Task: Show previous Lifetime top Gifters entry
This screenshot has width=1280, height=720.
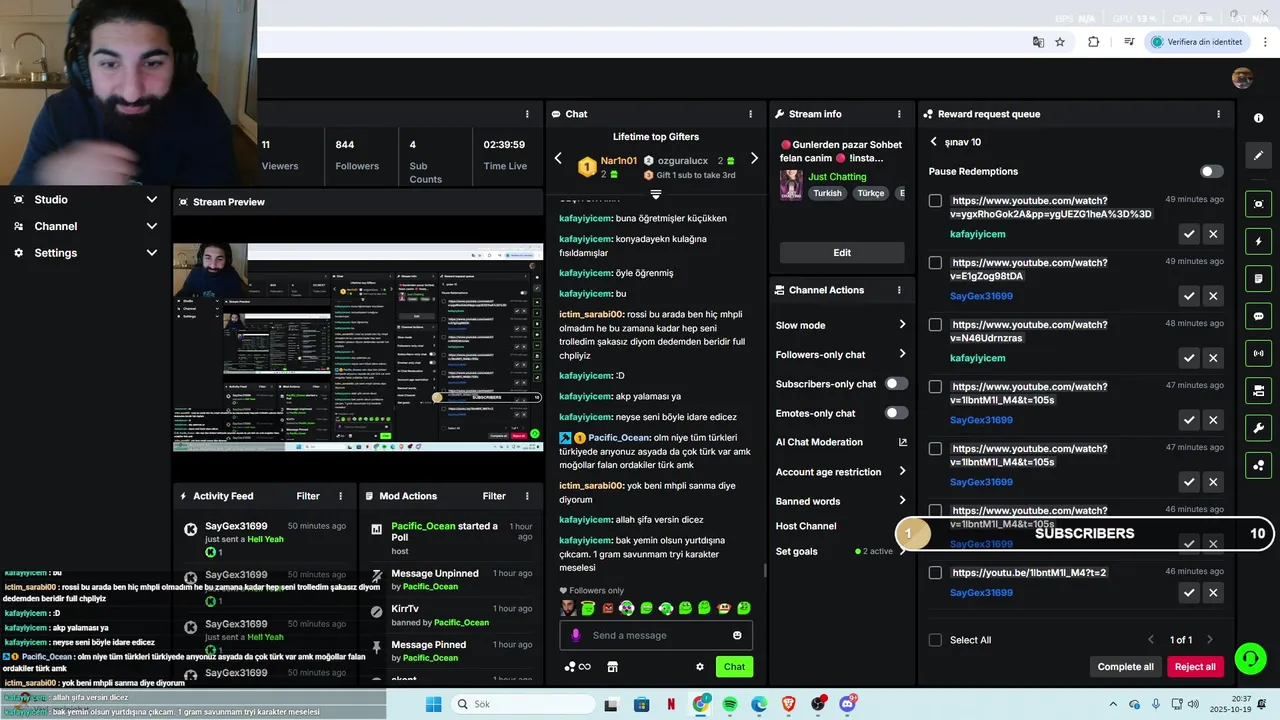Action: coord(558,158)
